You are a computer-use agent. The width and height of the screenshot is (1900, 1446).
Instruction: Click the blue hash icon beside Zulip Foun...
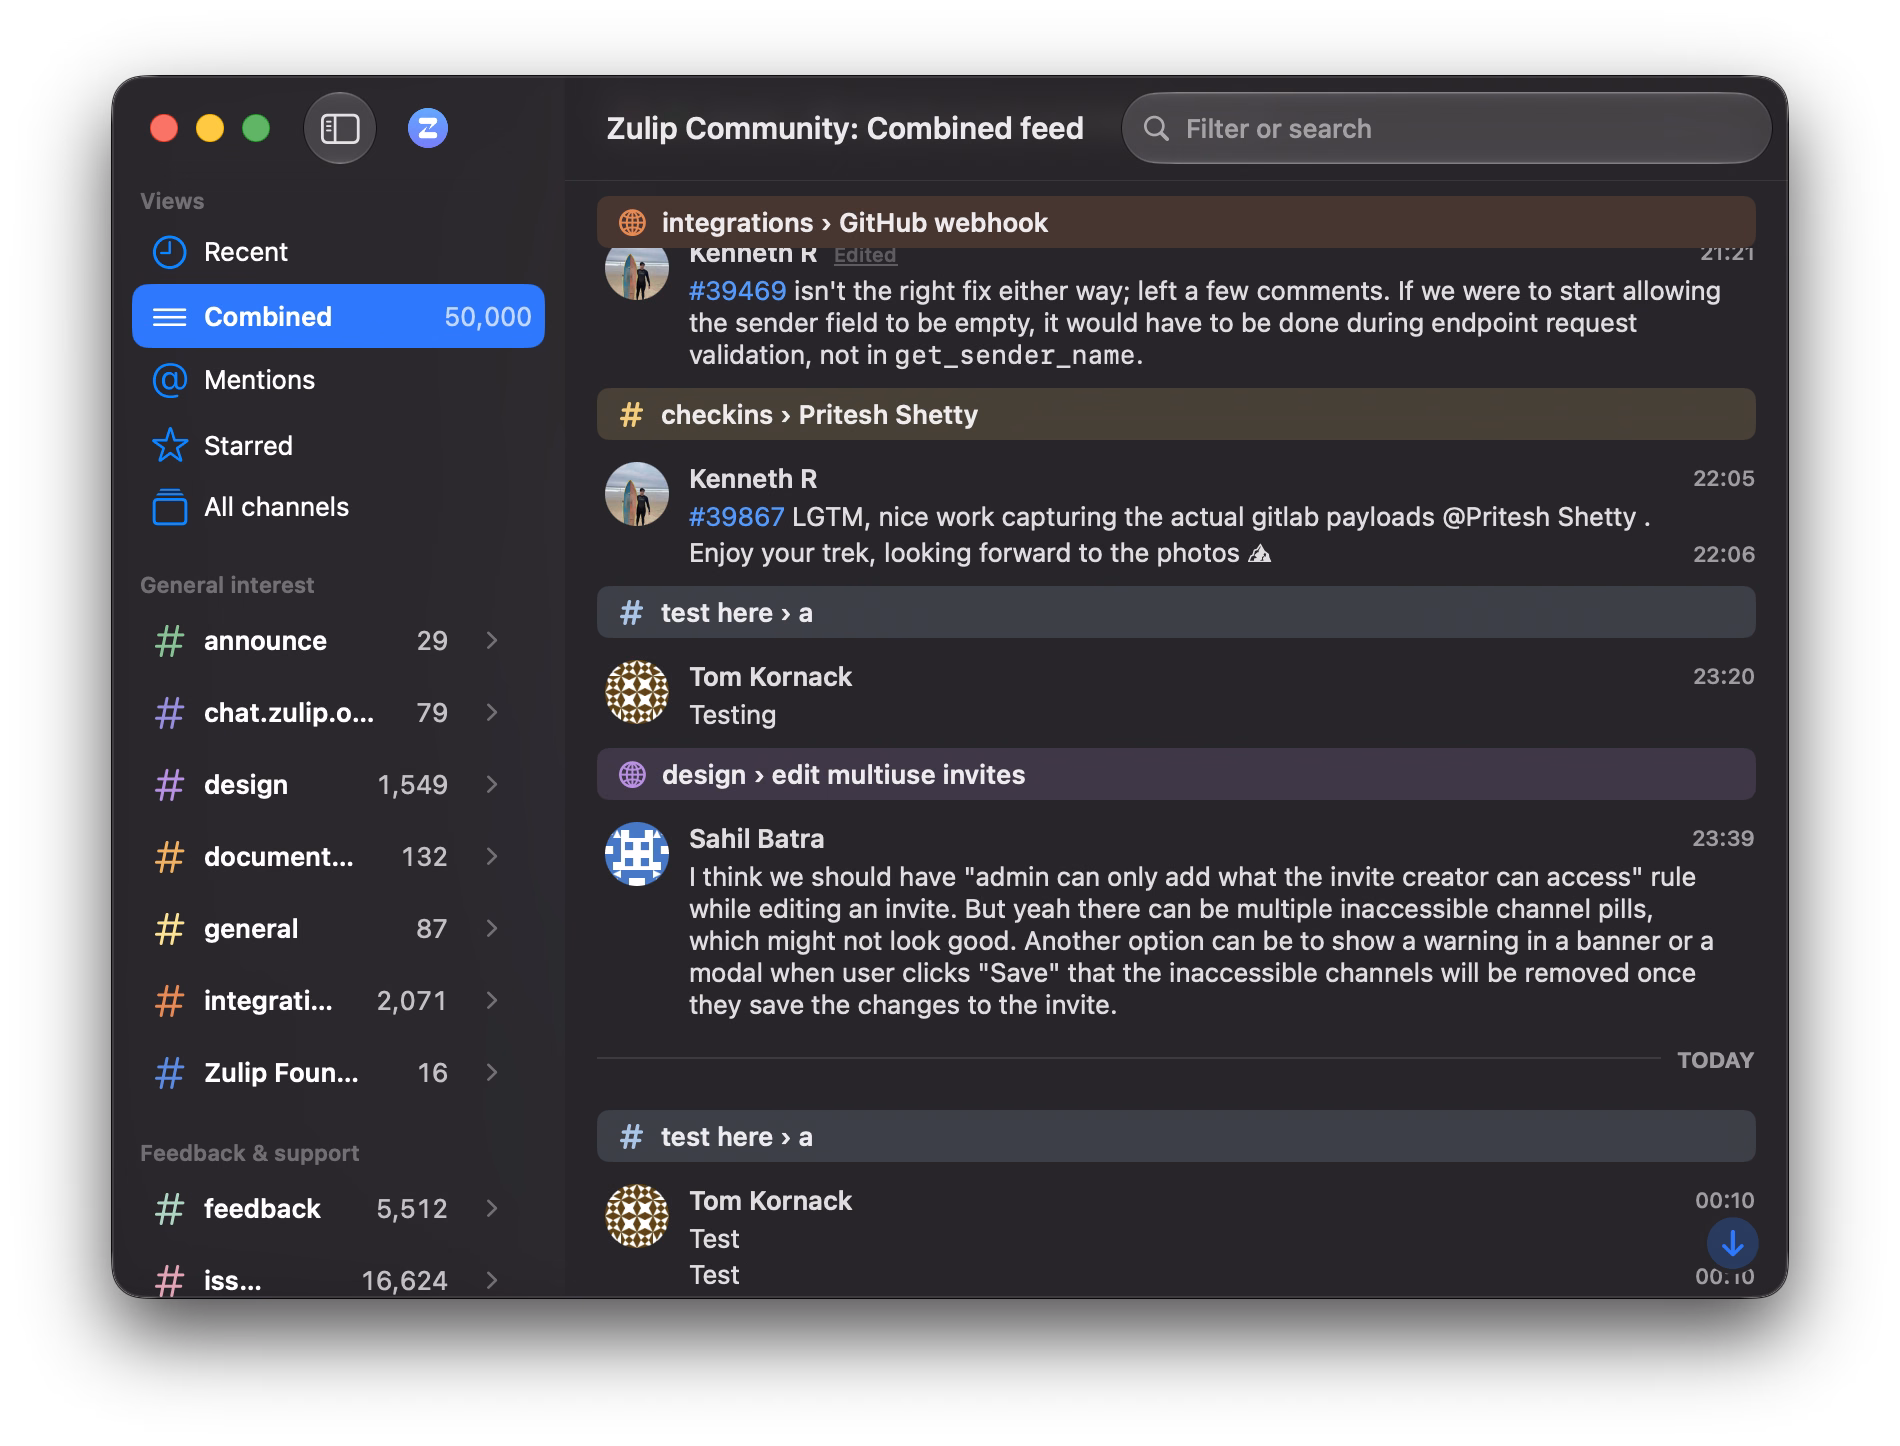(x=170, y=1073)
